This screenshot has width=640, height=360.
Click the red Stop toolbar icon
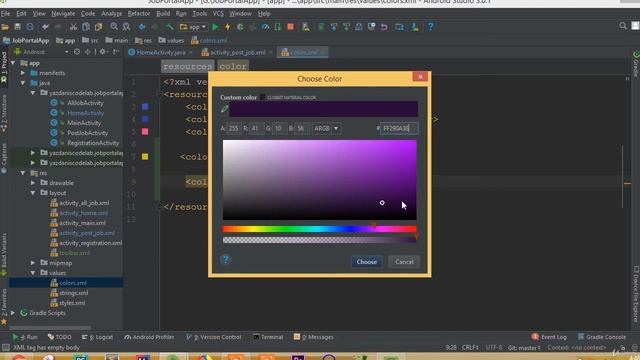coord(290,27)
